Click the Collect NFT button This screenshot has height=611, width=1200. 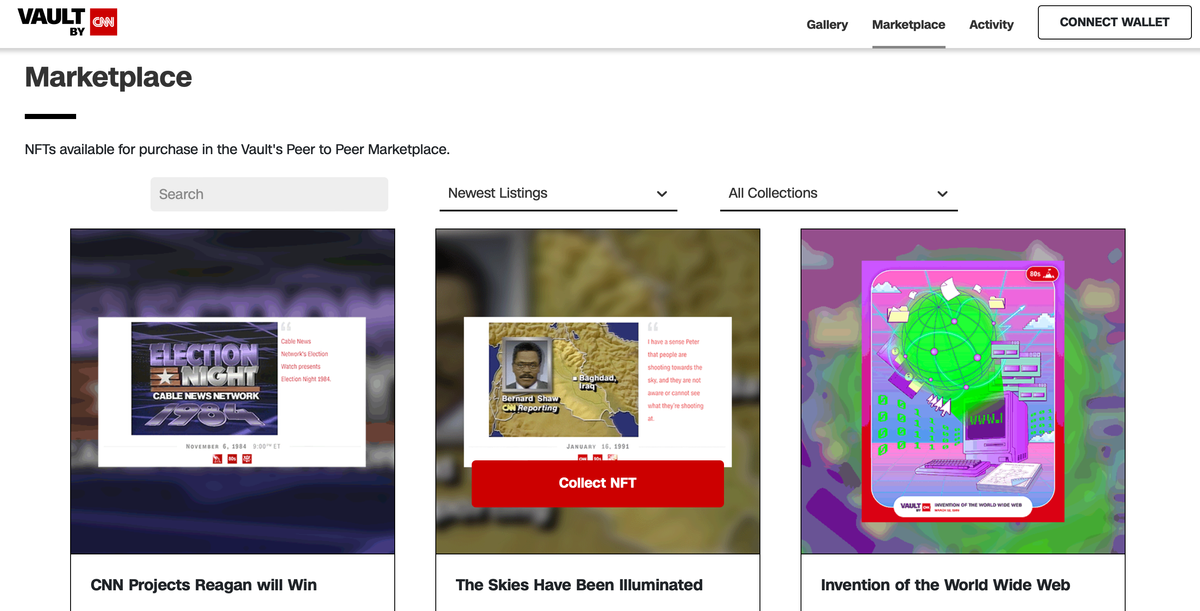597,483
